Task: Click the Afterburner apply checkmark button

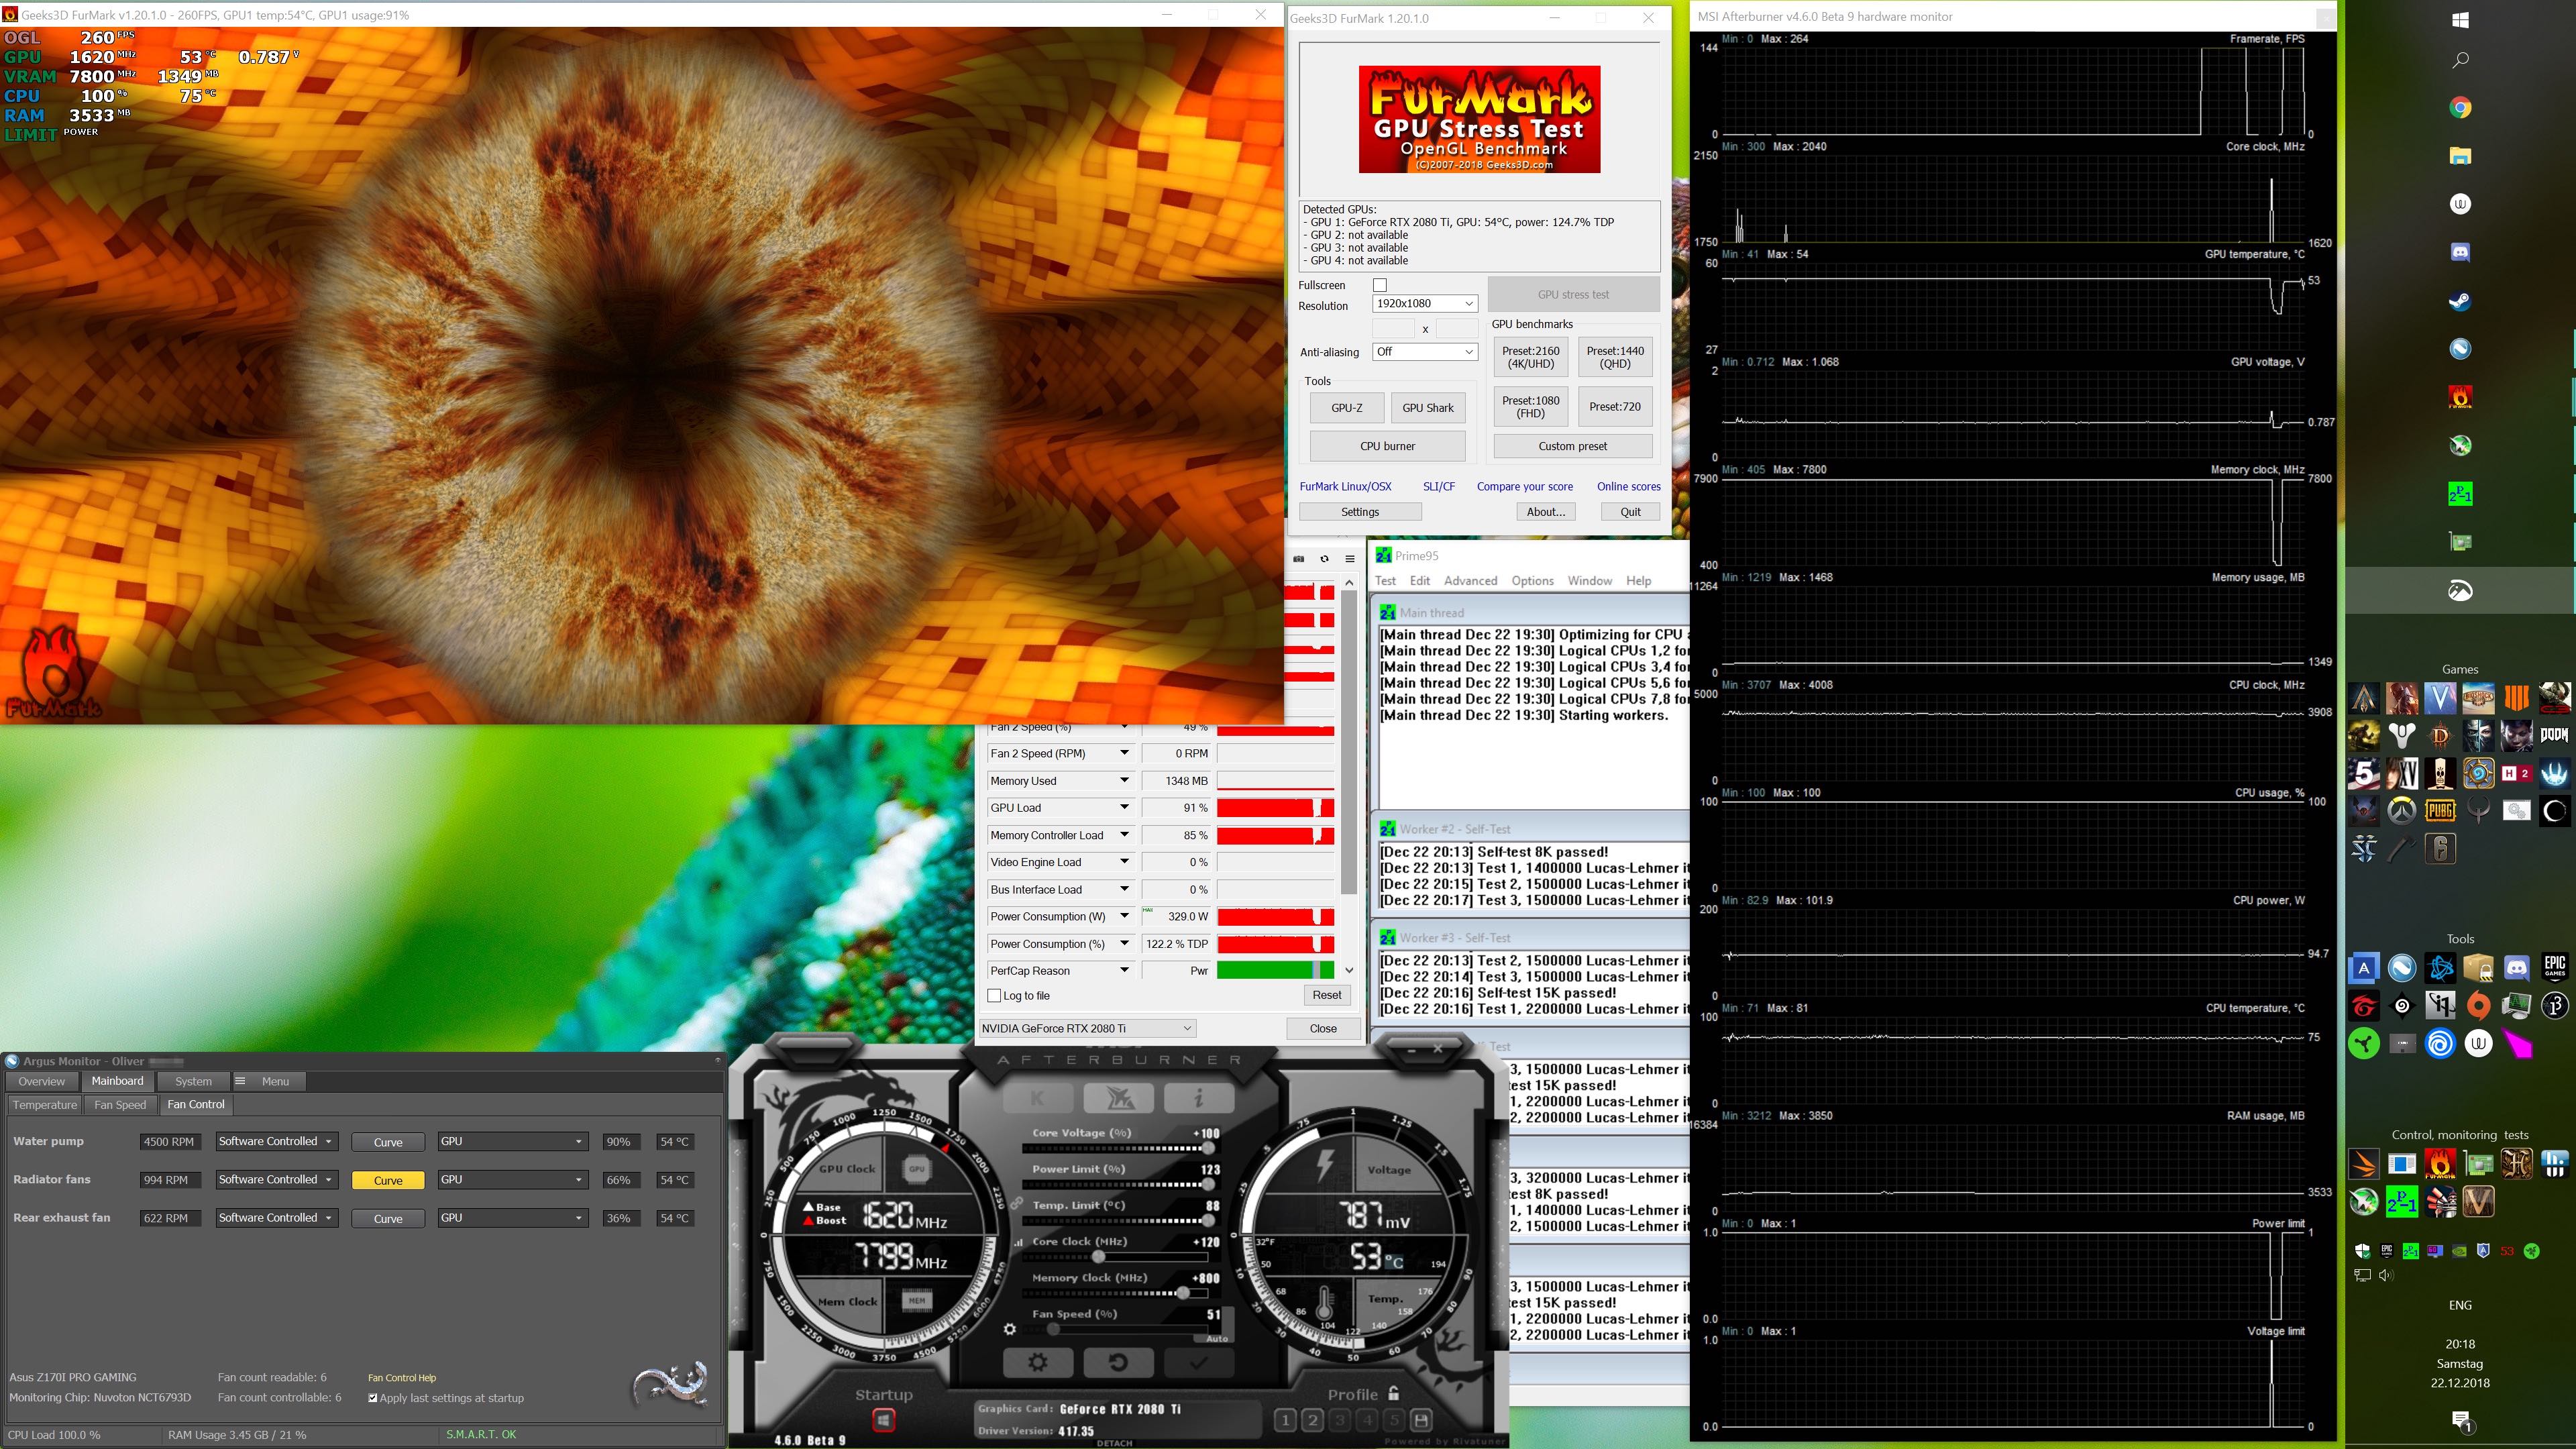Action: [1198, 1362]
